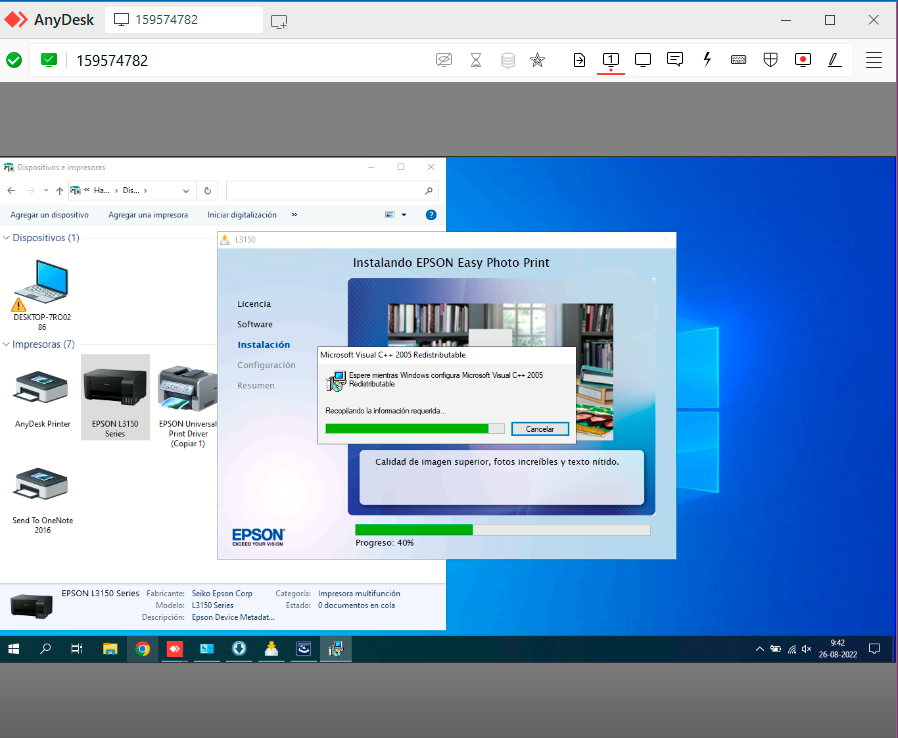Start session recording with record icon
898x738 pixels.
tap(803, 60)
